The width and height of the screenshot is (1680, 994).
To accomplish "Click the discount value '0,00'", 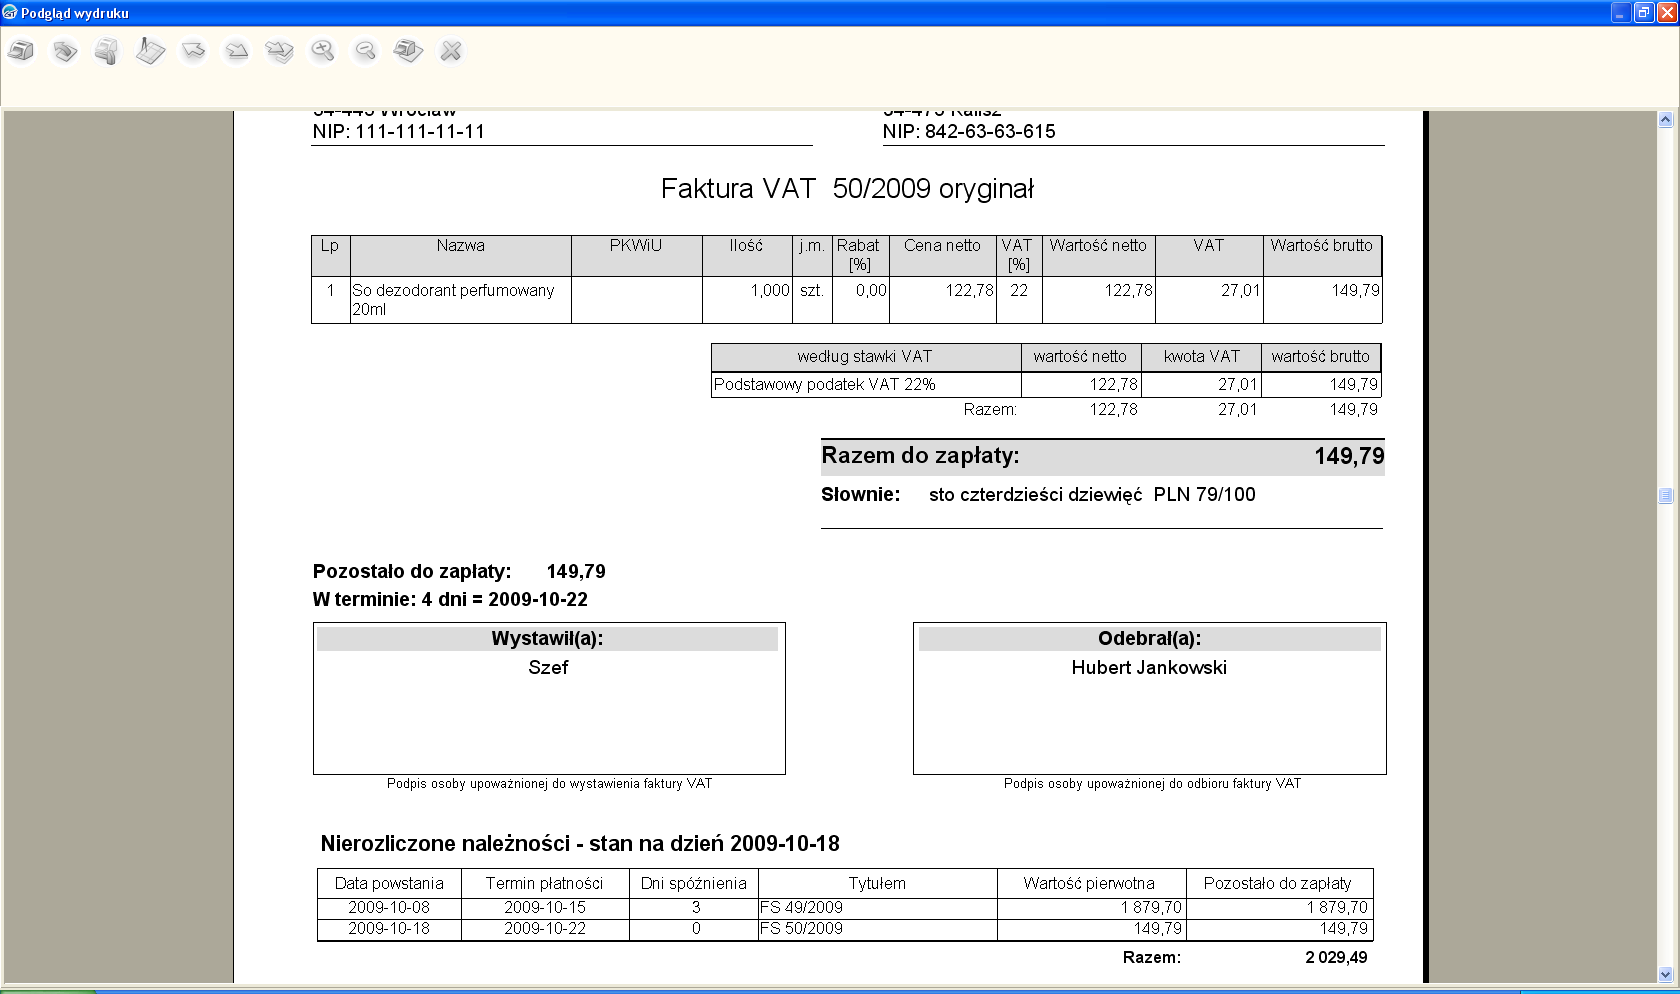I will pyautogui.click(x=871, y=291).
